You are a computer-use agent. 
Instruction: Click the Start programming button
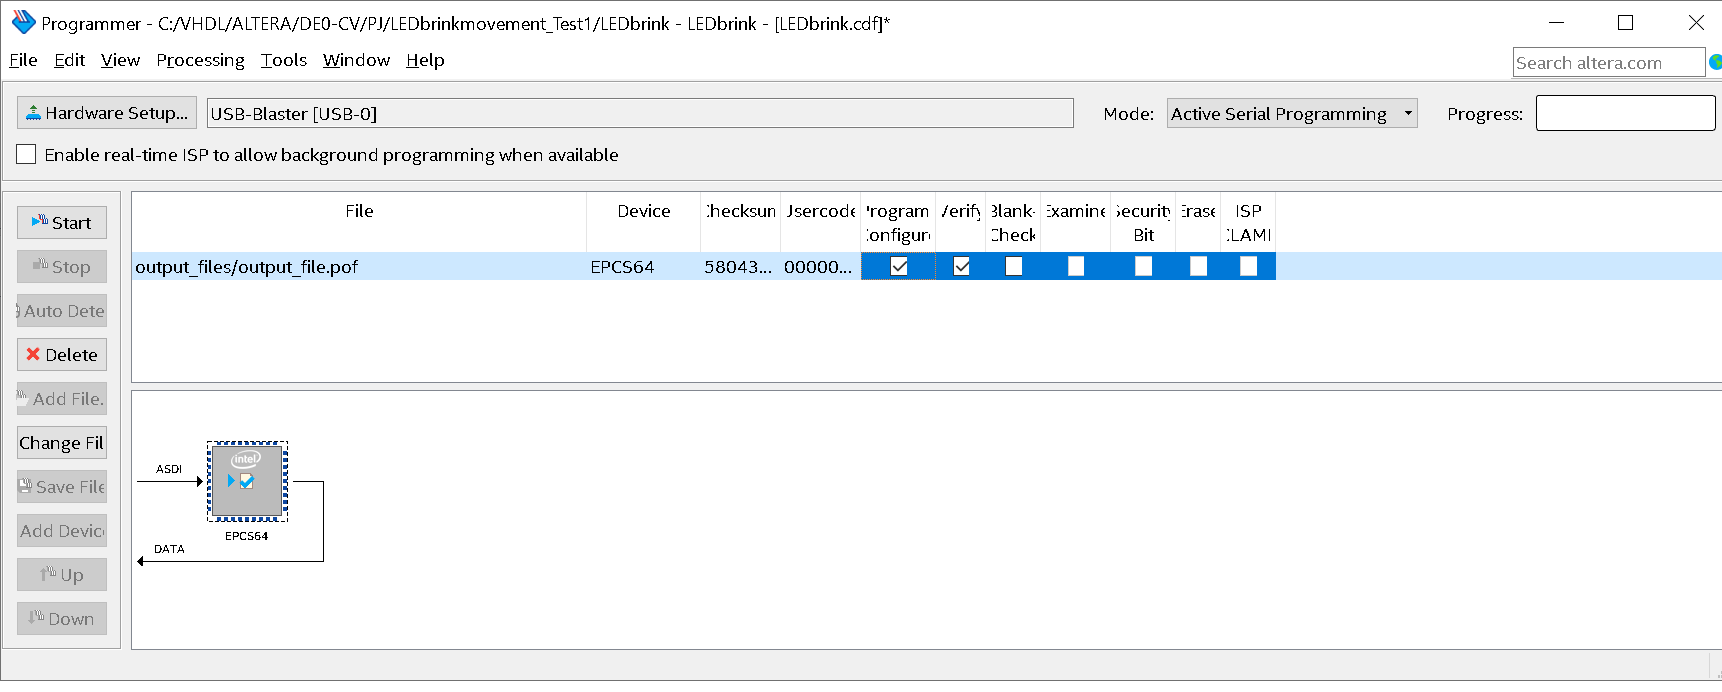62,223
